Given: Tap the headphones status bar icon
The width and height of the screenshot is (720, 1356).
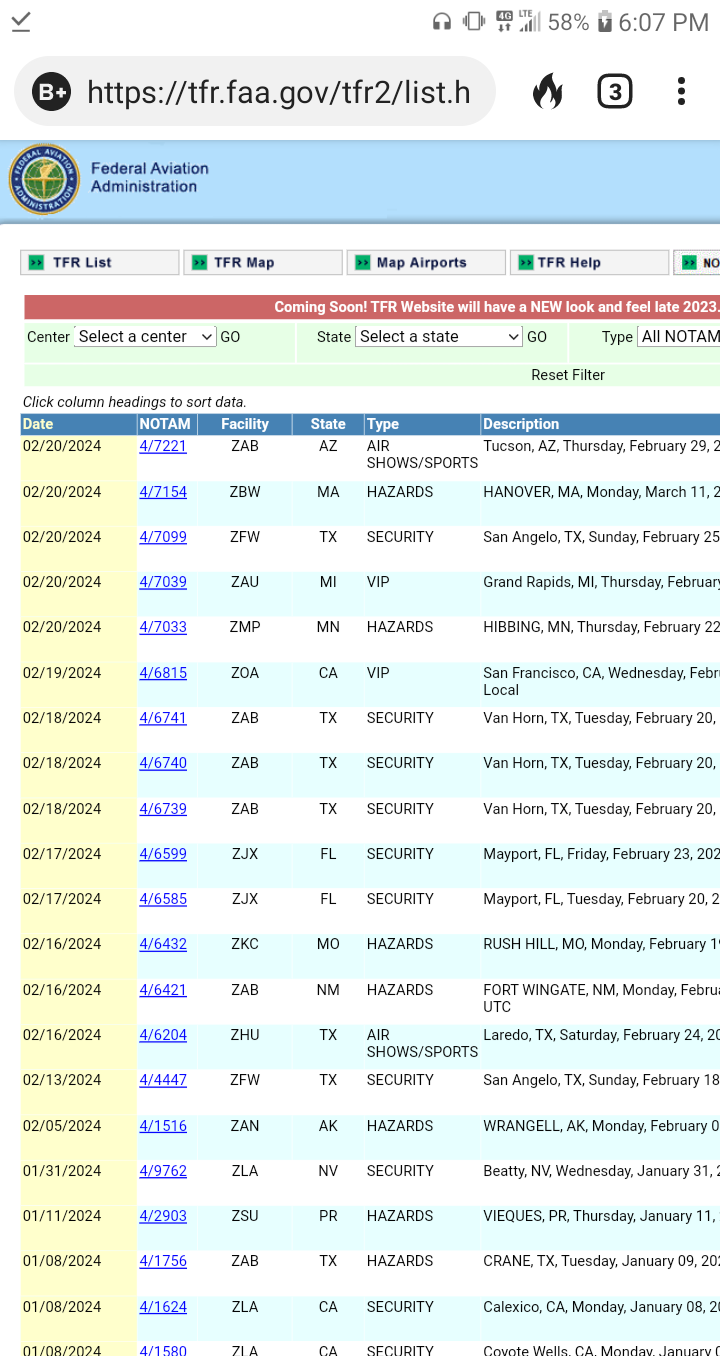Looking at the screenshot, I should coord(442,22).
